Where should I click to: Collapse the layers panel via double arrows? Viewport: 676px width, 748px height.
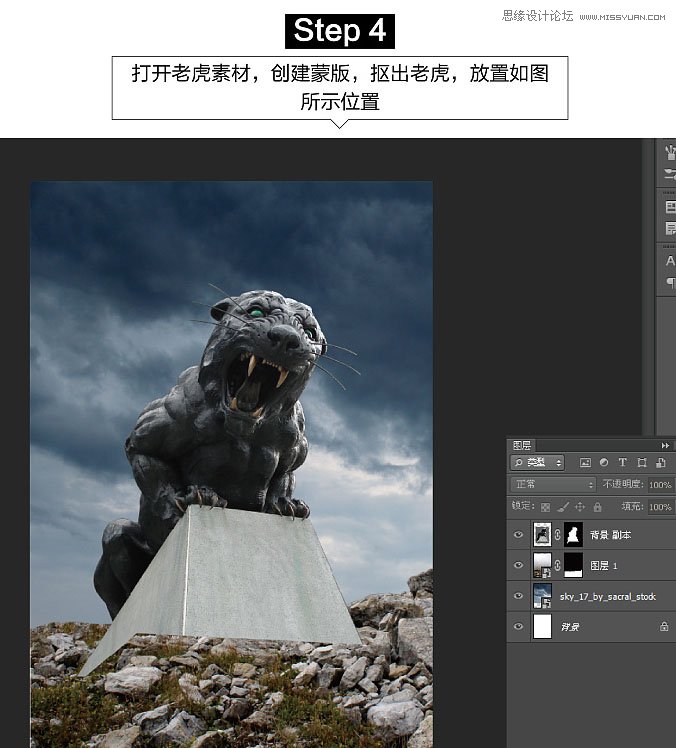[x=665, y=445]
